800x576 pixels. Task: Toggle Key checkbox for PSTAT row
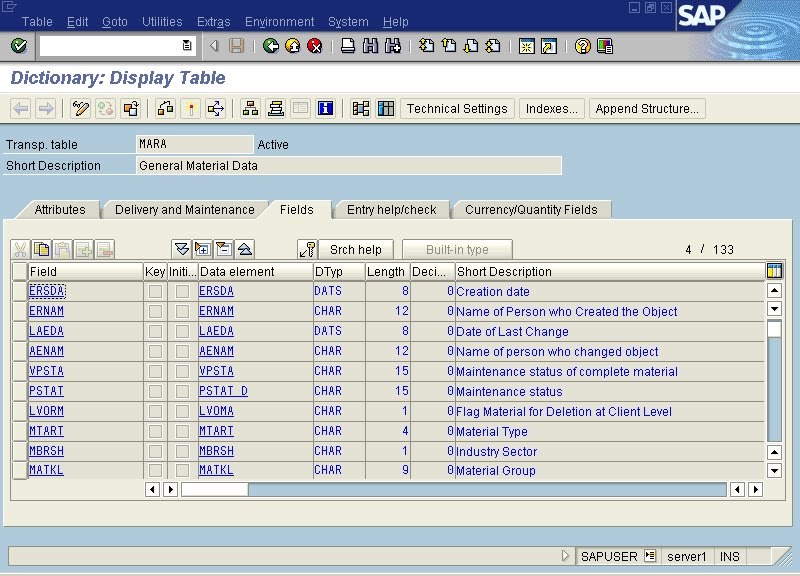pos(155,391)
